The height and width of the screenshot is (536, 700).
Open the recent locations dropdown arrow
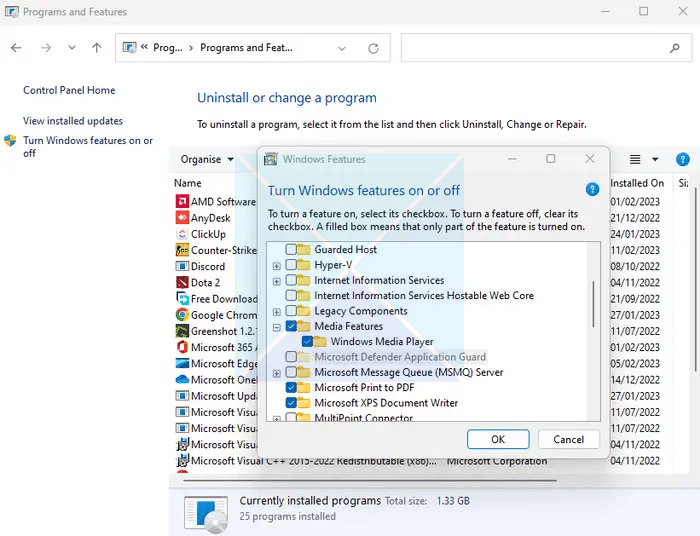click(x=71, y=48)
